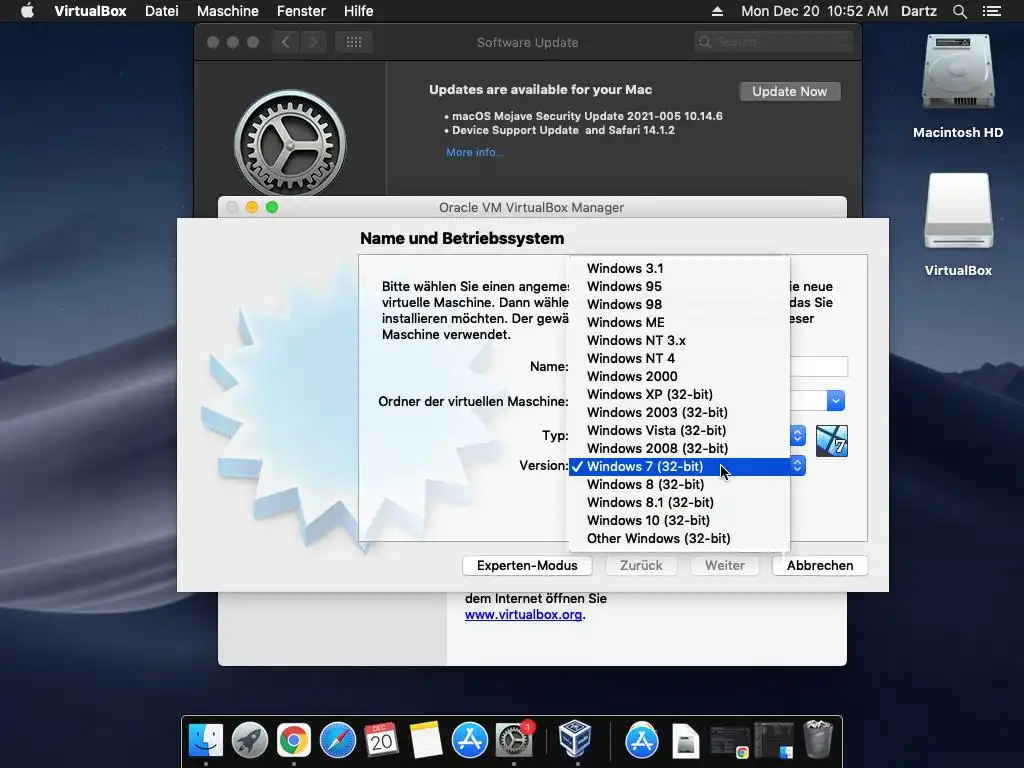This screenshot has height=768, width=1024.
Task: Restore minimized Finder window from dock
Action: (x=773, y=741)
